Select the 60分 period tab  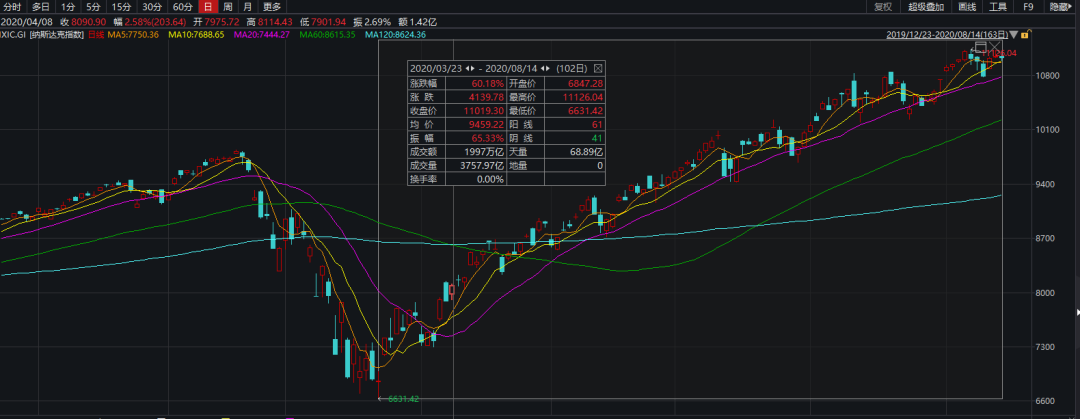pyautogui.click(x=183, y=7)
